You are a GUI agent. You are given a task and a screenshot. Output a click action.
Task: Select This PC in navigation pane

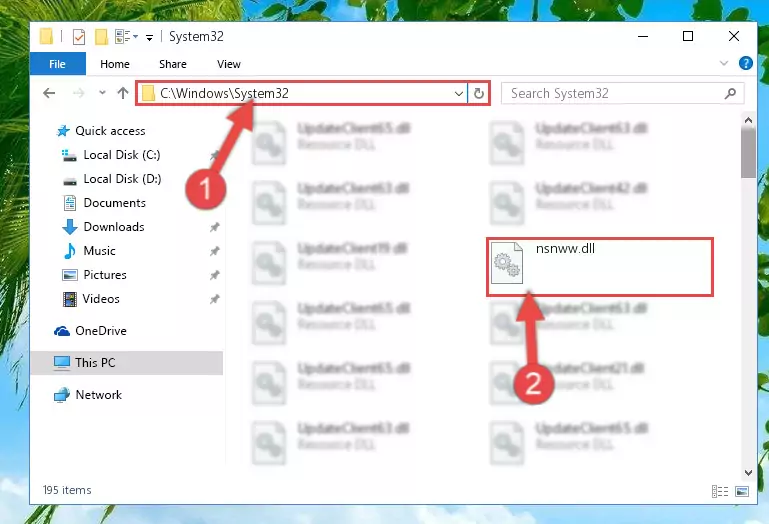coord(126,363)
